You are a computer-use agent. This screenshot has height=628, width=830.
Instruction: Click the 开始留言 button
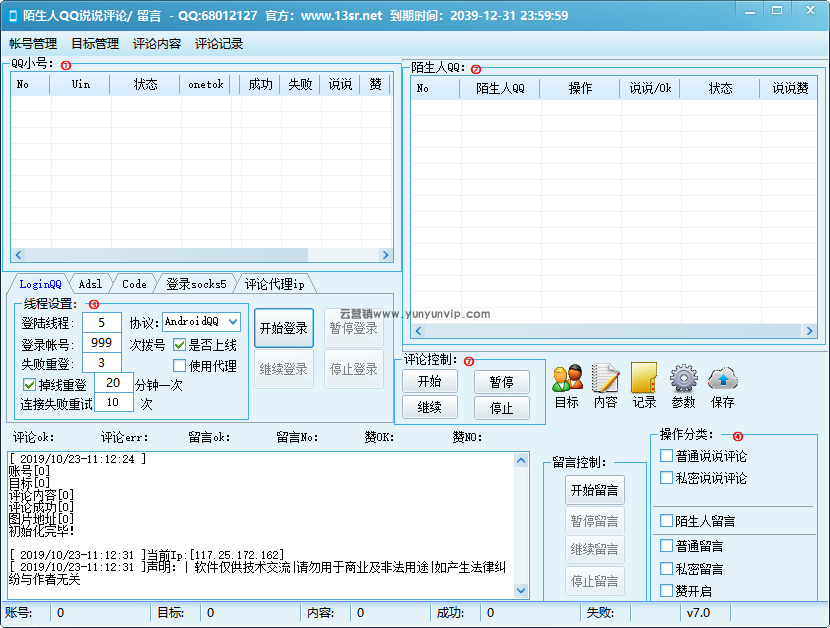coord(594,490)
